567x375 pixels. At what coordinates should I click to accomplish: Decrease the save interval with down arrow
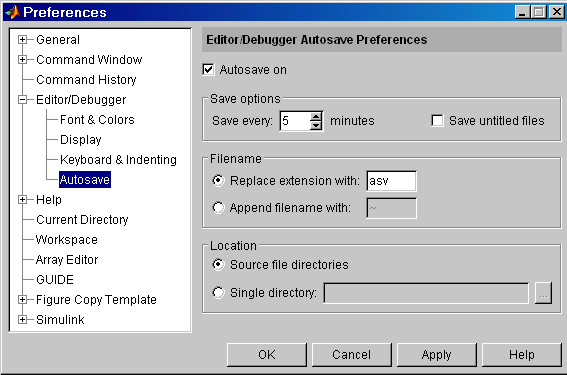pos(316,125)
